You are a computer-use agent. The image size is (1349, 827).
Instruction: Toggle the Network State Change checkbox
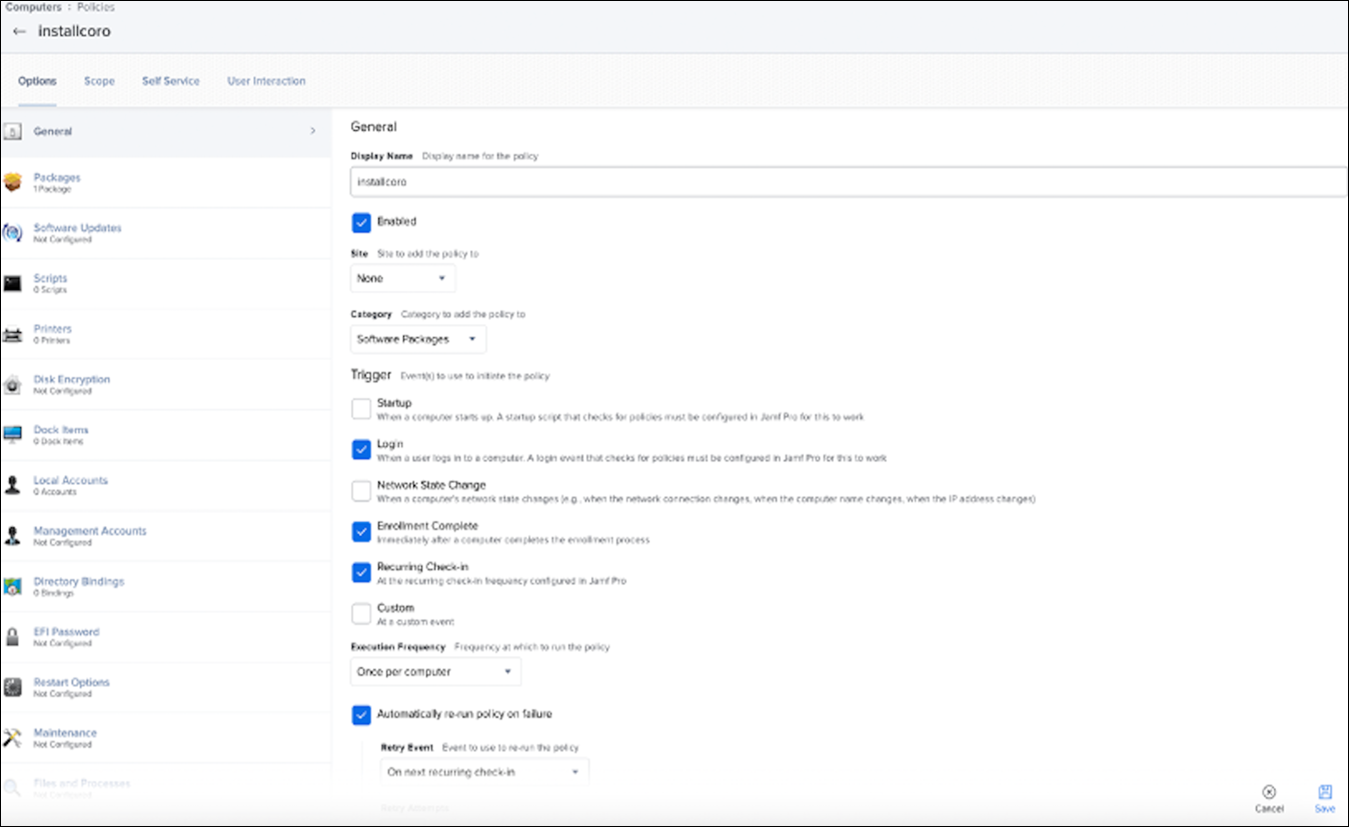(362, 490)
